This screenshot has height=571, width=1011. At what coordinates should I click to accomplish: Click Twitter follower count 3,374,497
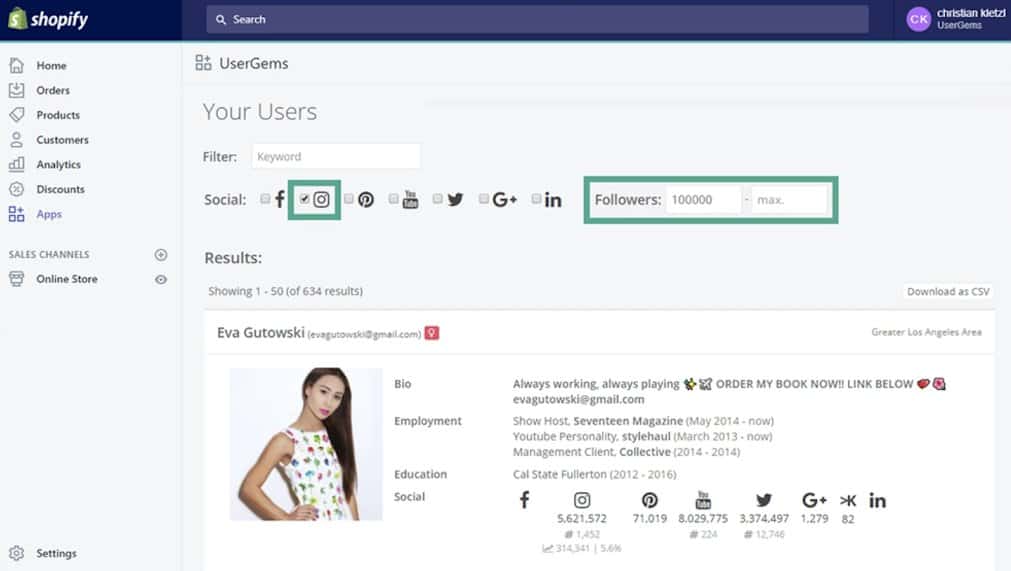764,519
